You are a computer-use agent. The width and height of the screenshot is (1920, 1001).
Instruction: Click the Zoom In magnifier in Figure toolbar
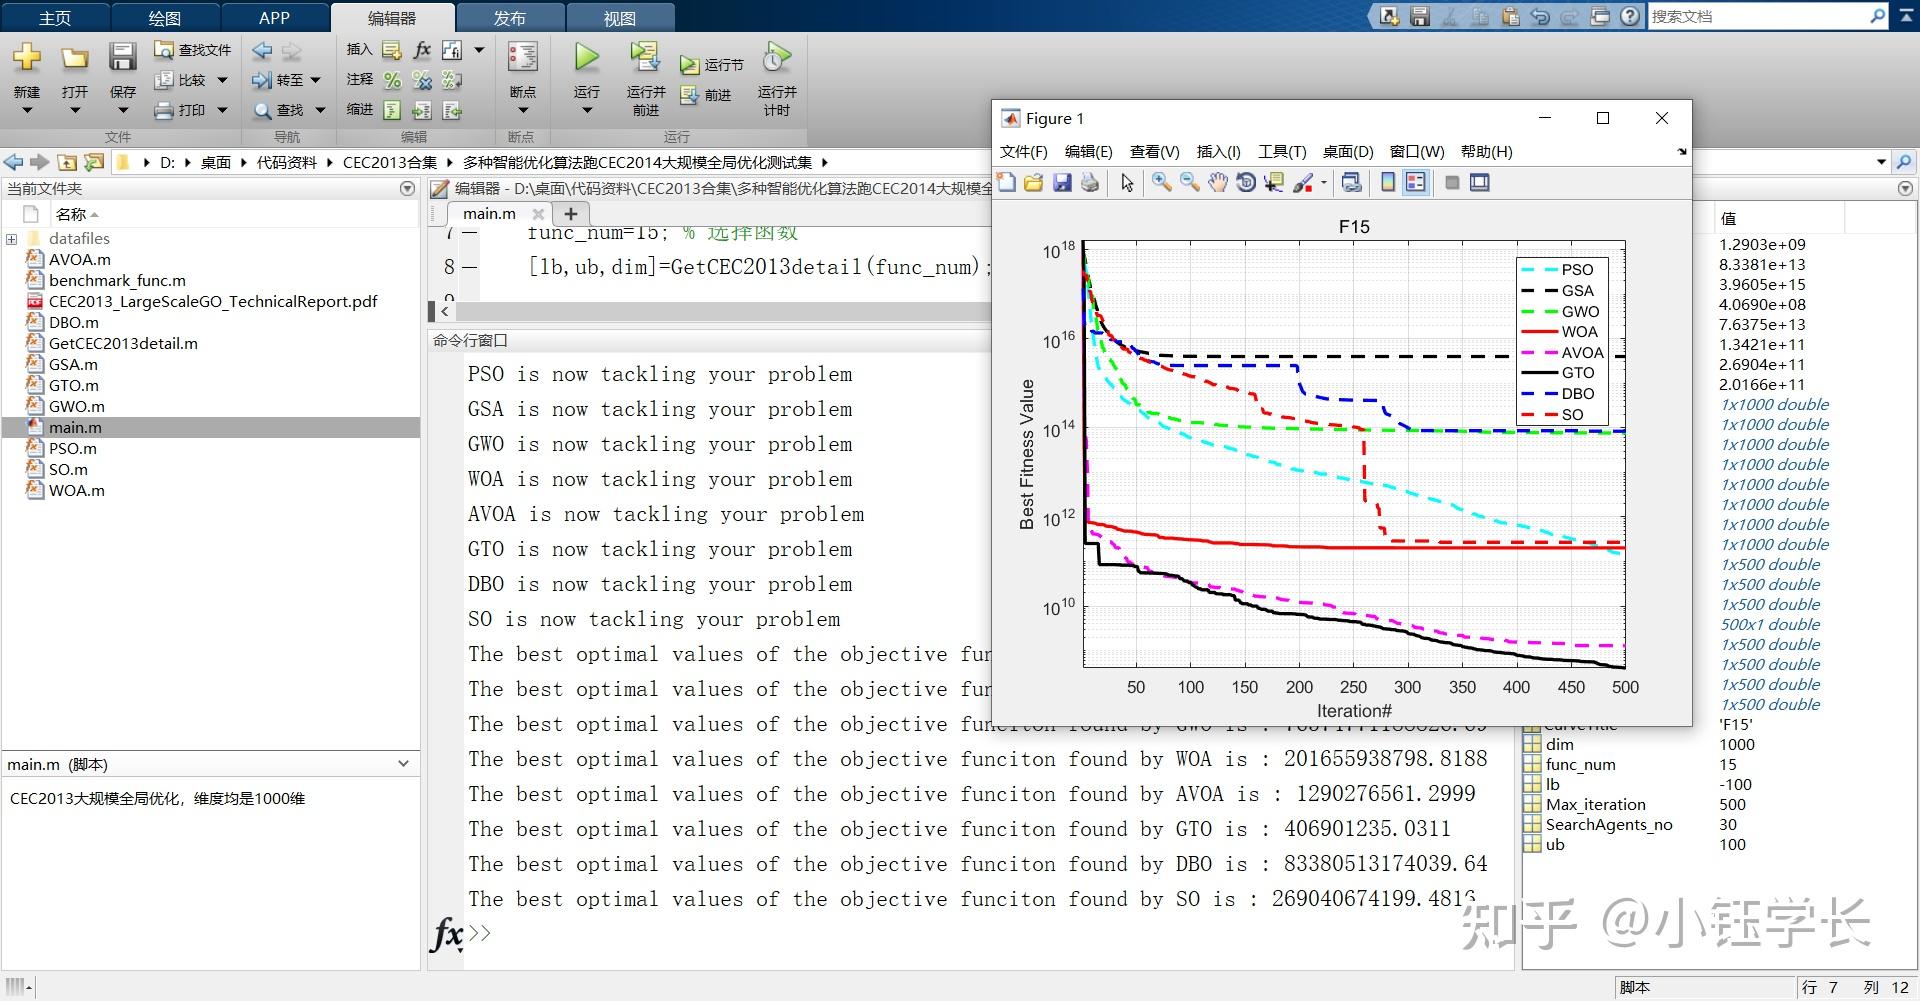point(1161,182)
